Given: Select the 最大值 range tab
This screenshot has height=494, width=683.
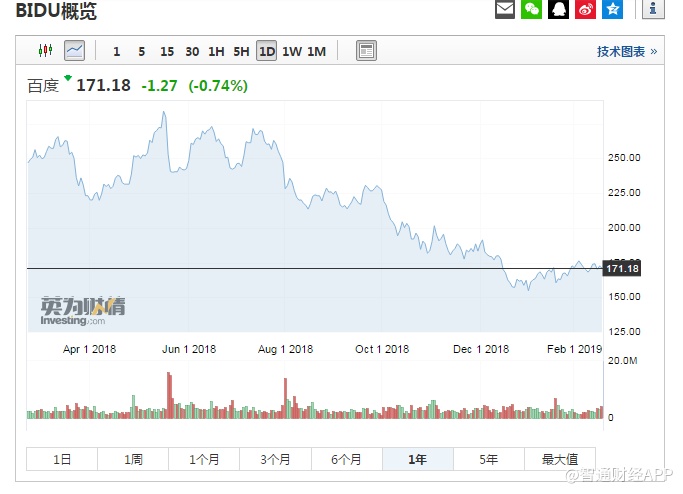Looking at the screenshot, I should (560, 459).
